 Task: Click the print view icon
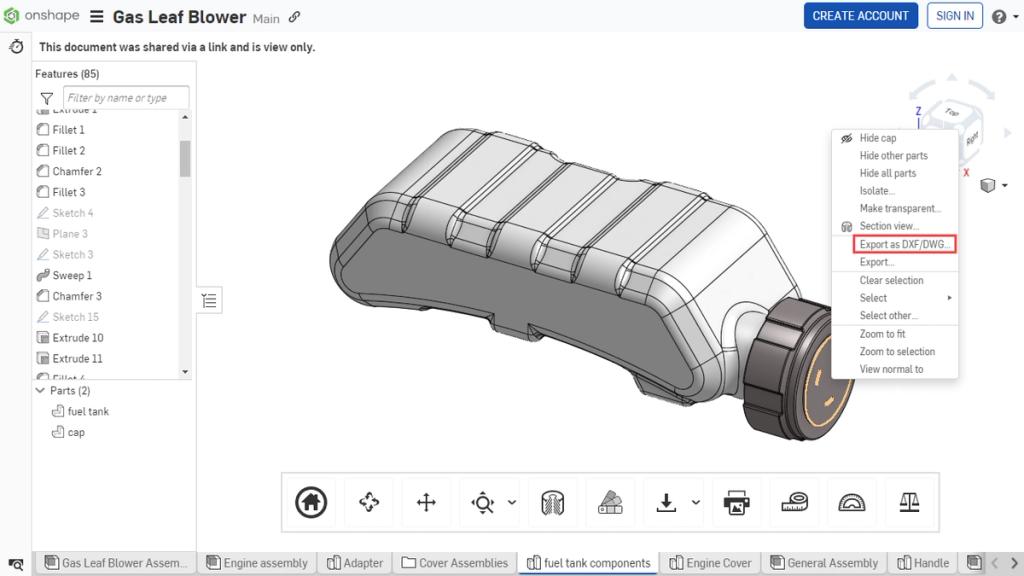[x=737, y=501]
